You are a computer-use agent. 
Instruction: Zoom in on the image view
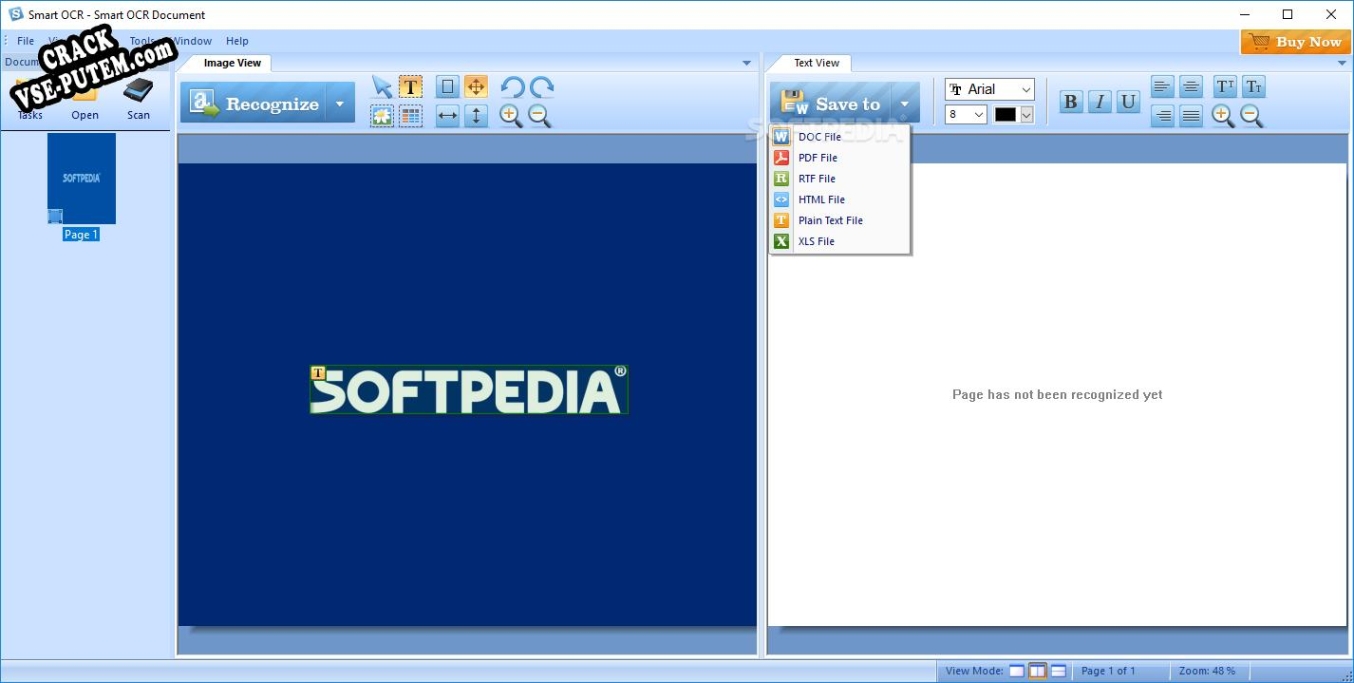(x=511, y=116)
